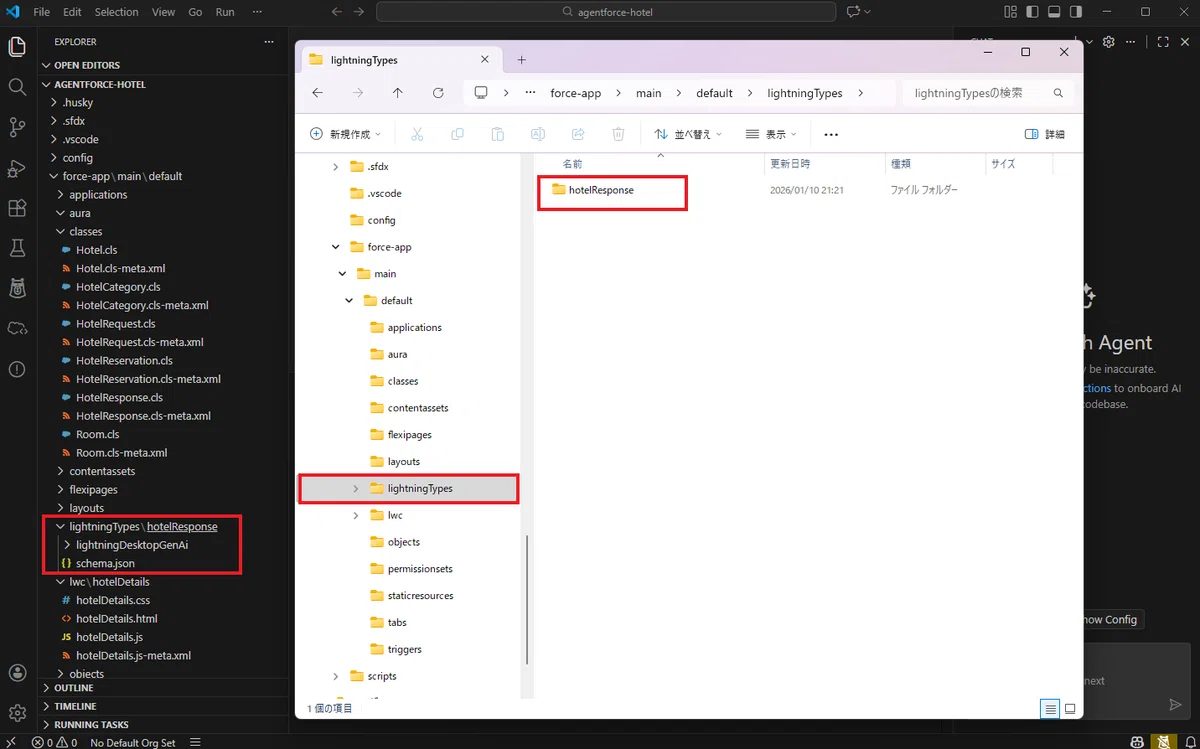Viewport: 1200px width, 749px height.
Task: Open the Selection menu in VS Code
Action: click(x=117, y=12)
